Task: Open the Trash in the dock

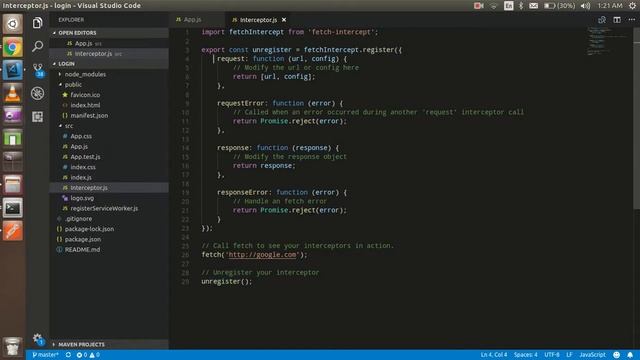Action: pos(13,347)
